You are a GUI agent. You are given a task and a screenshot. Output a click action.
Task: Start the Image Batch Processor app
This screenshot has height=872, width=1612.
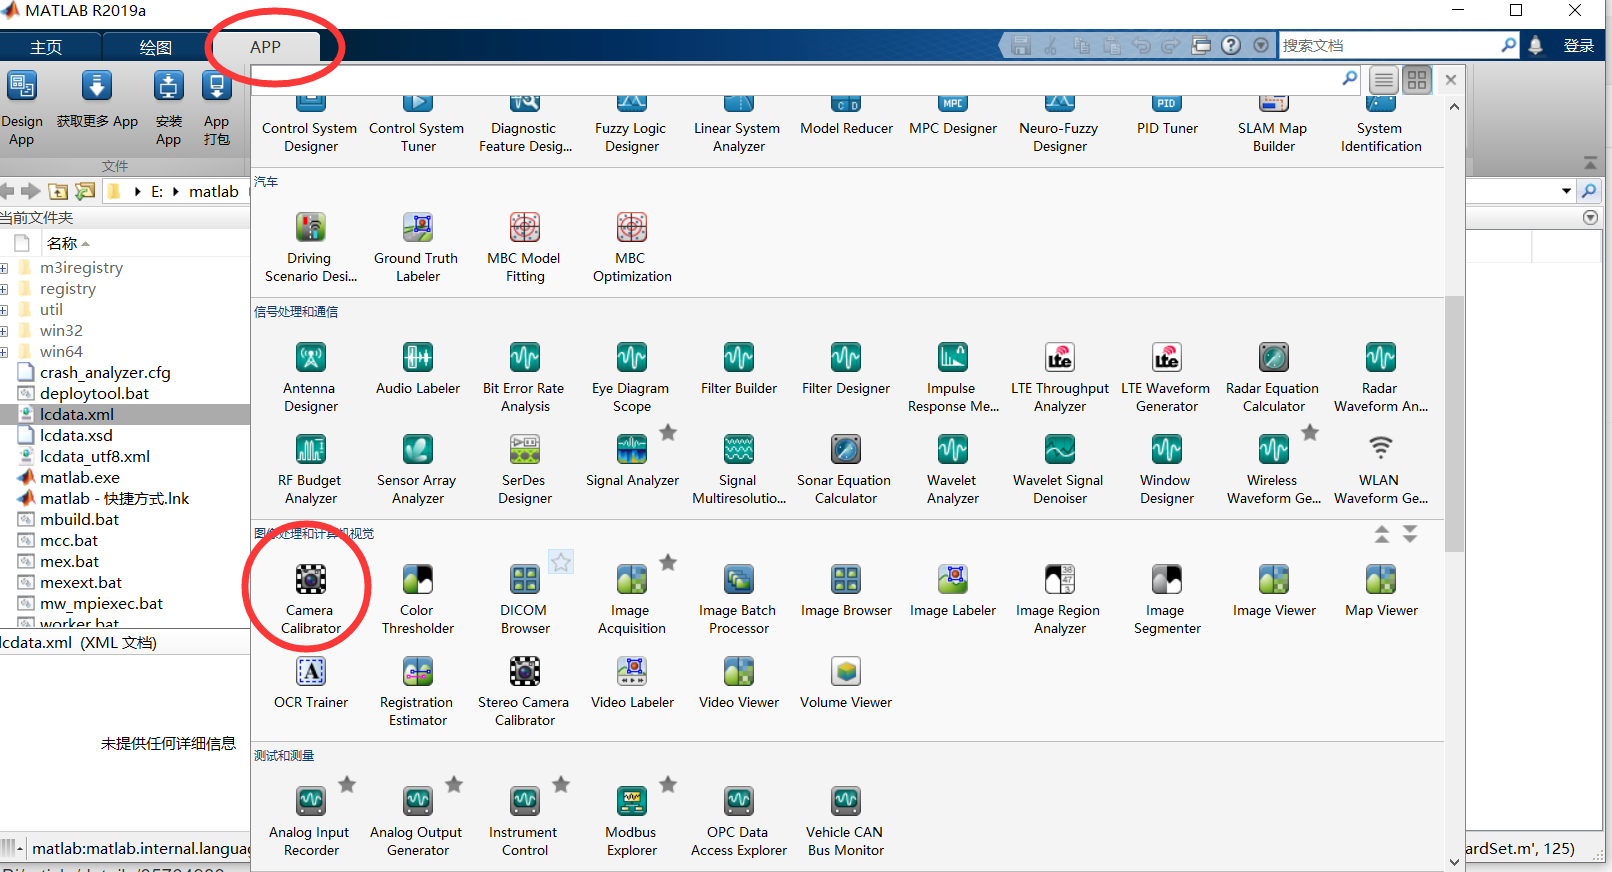[x=739, y=600]
